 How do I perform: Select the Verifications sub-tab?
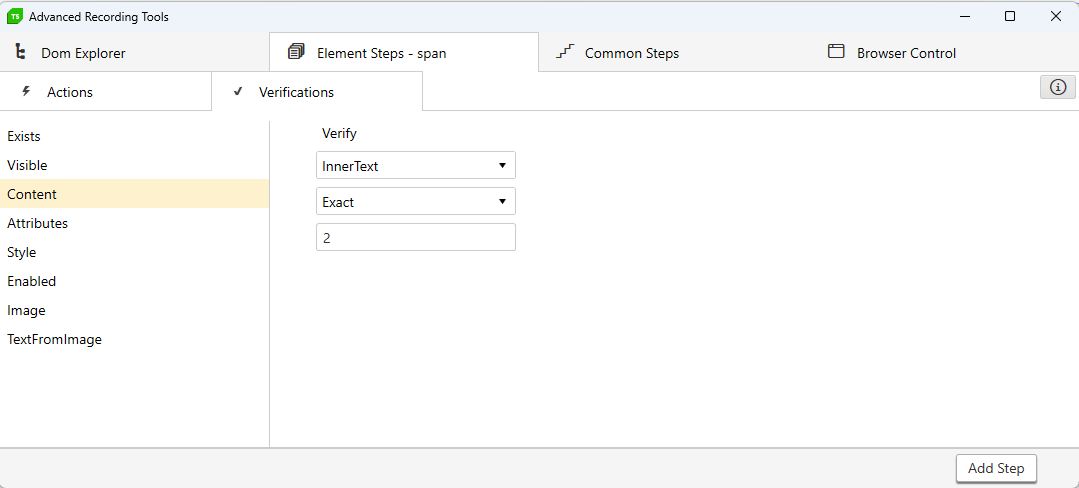317,92
